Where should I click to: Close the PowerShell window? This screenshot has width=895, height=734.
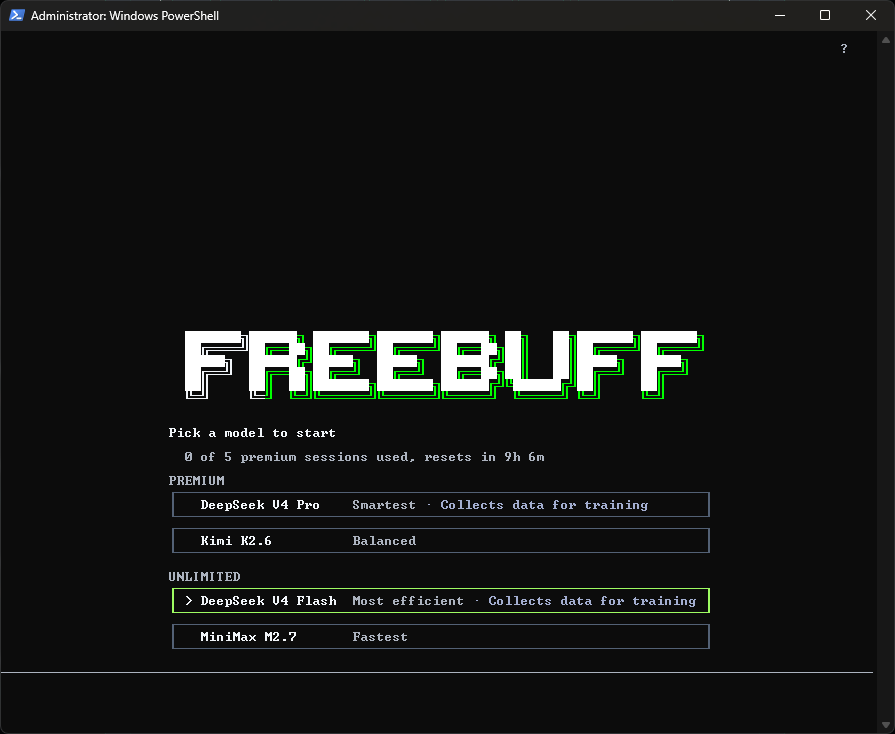point(870,15)
